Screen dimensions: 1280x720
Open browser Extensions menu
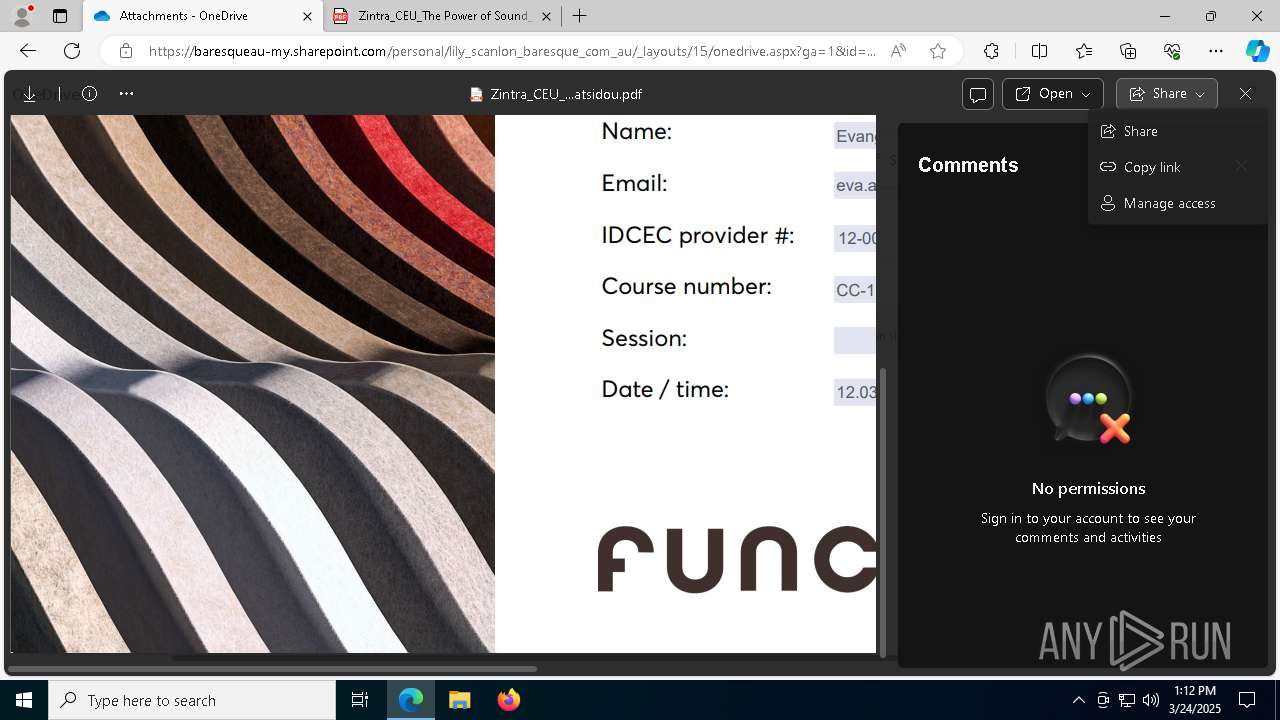tap(991, 51)
